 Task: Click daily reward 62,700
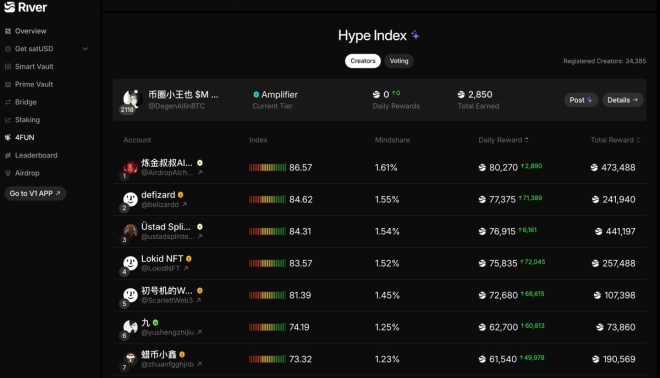coord(503,327)
